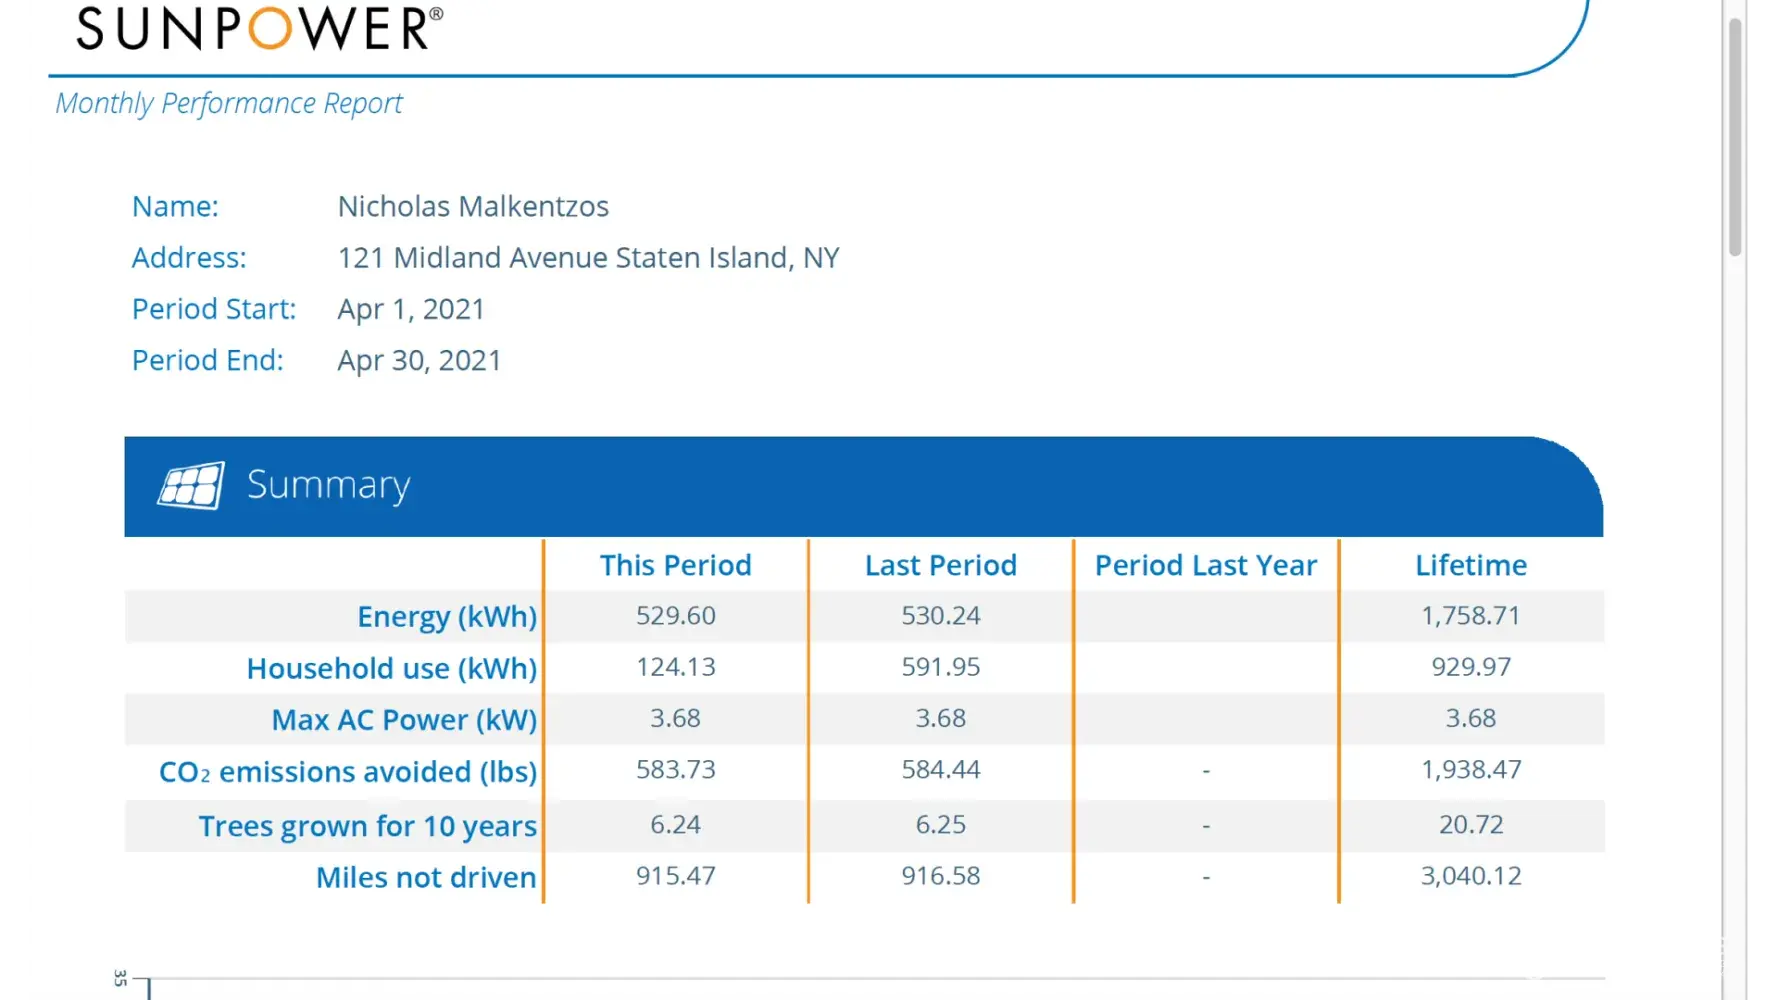This screenshot has width=1778, height=1000.
Task: Click the Midland Avenue address text
Action: 588,258
